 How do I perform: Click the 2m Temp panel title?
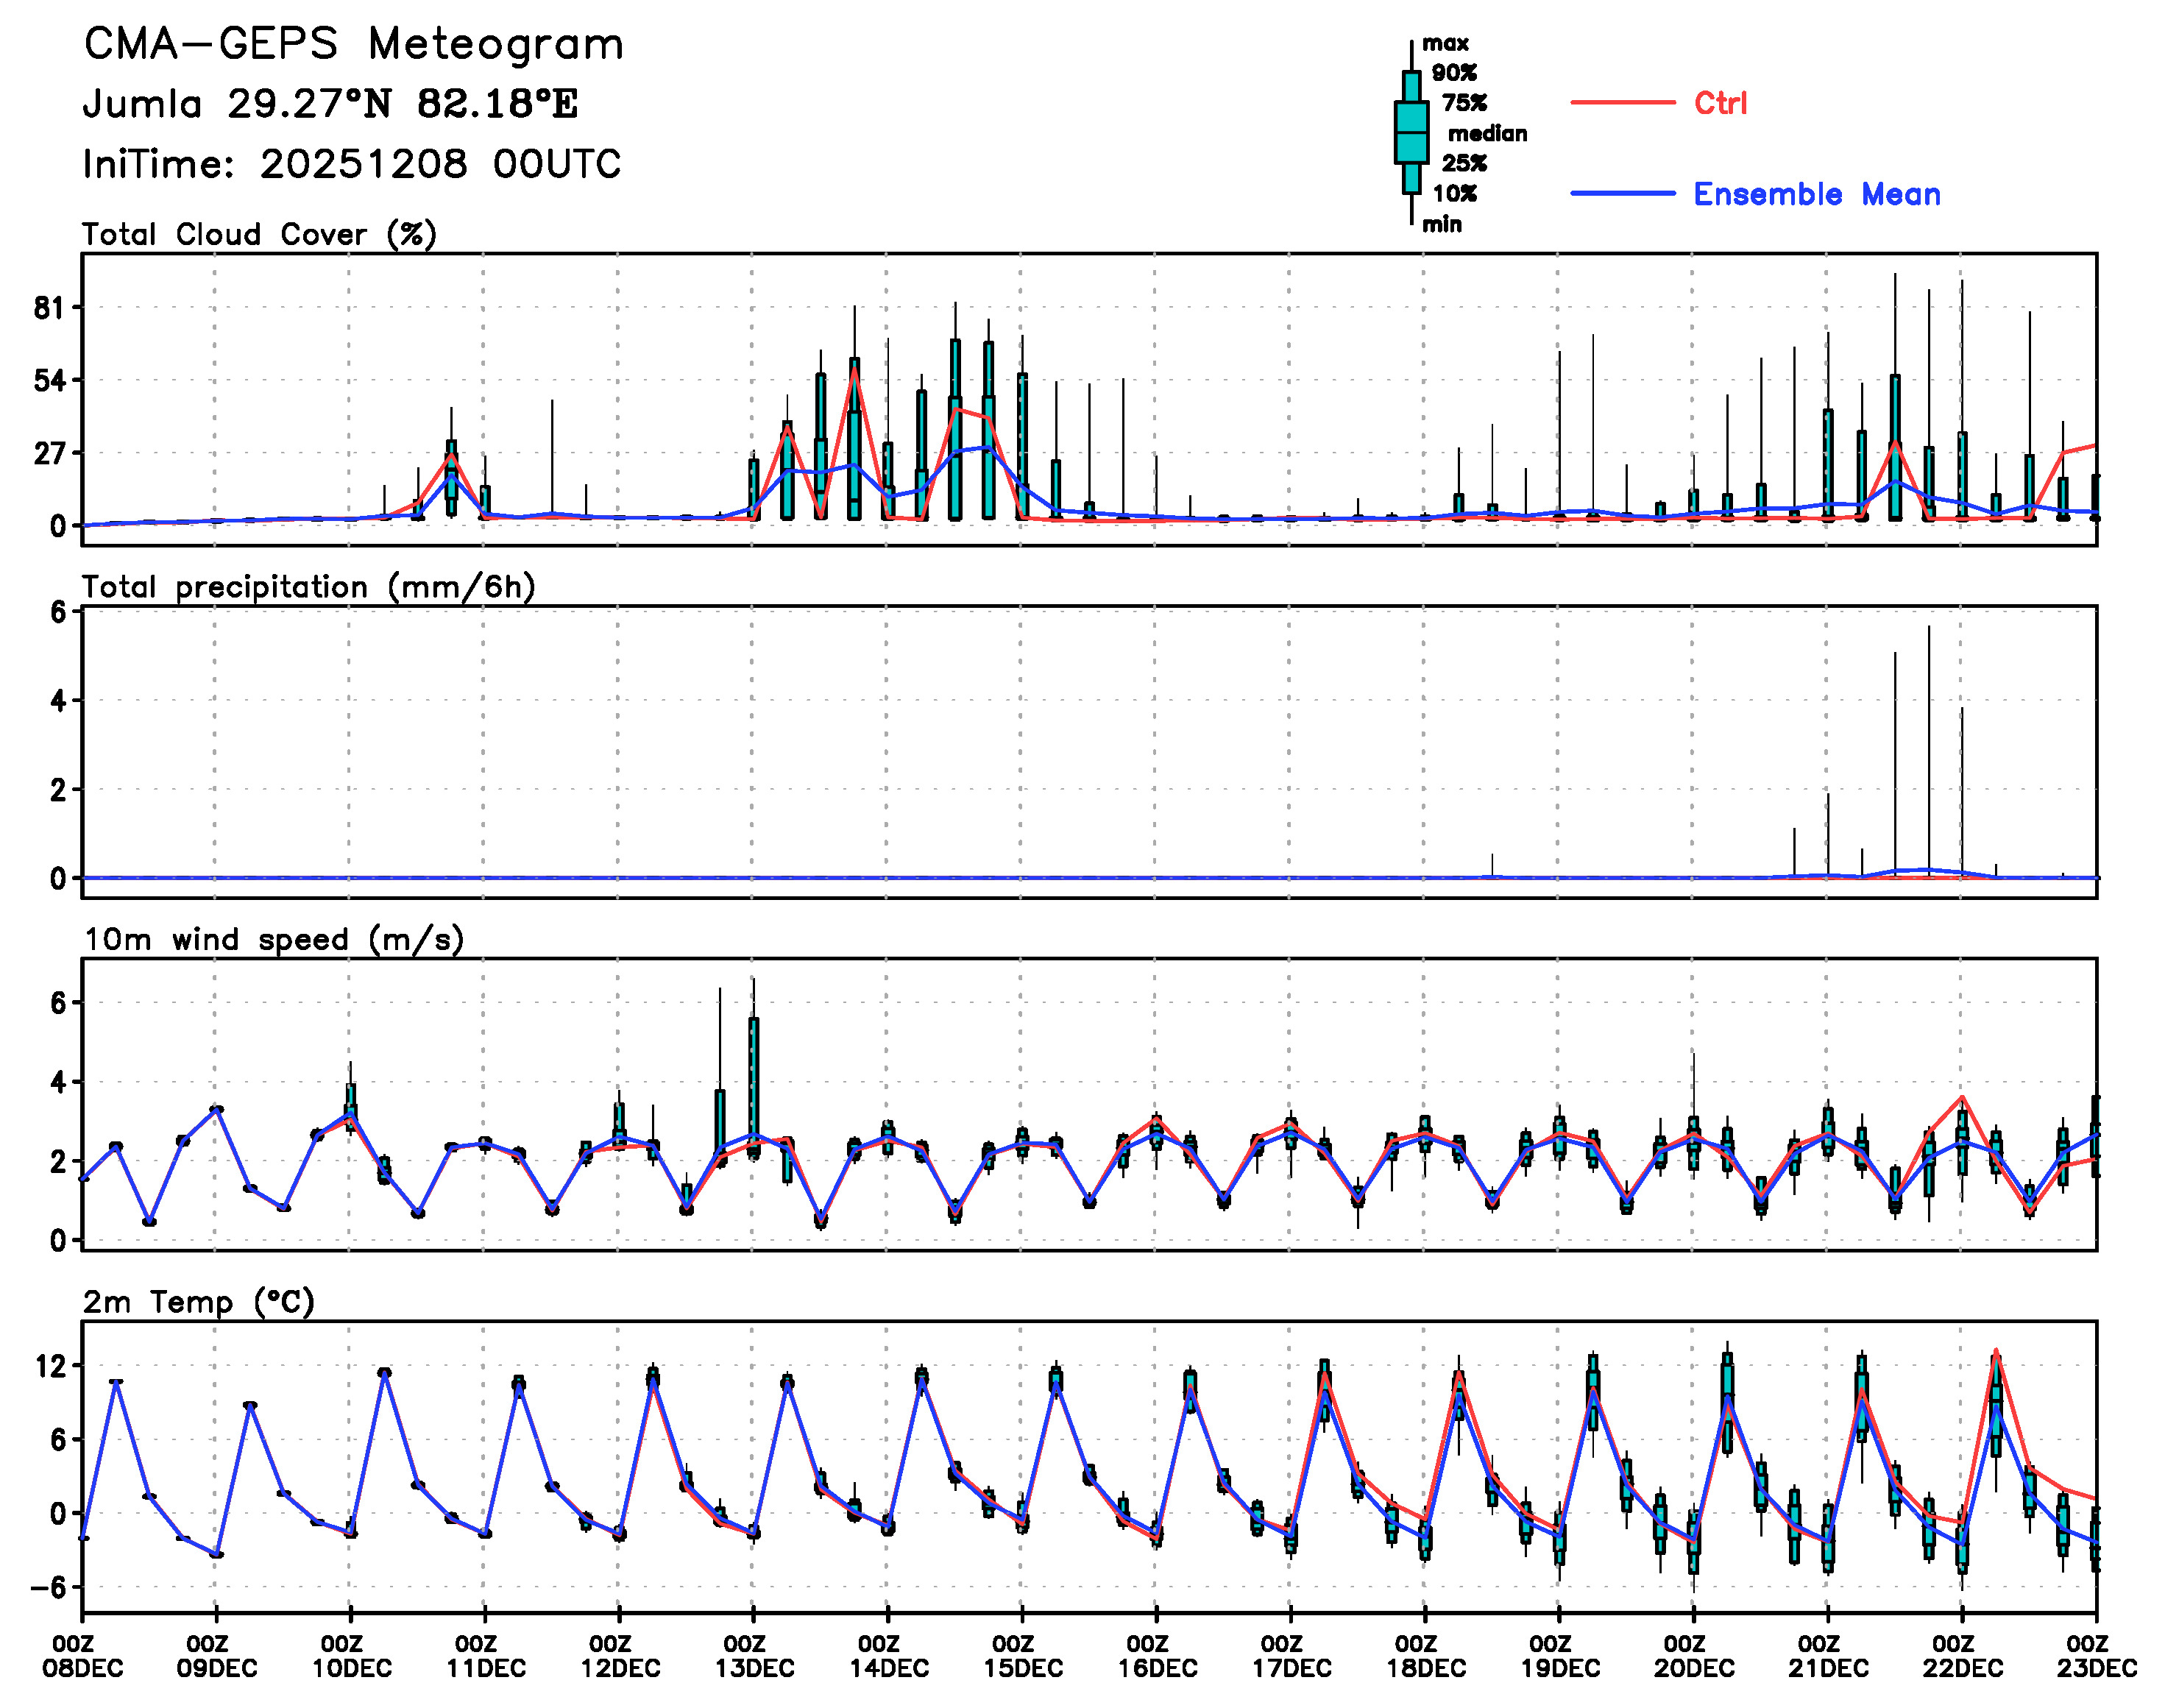[198, 1301]
